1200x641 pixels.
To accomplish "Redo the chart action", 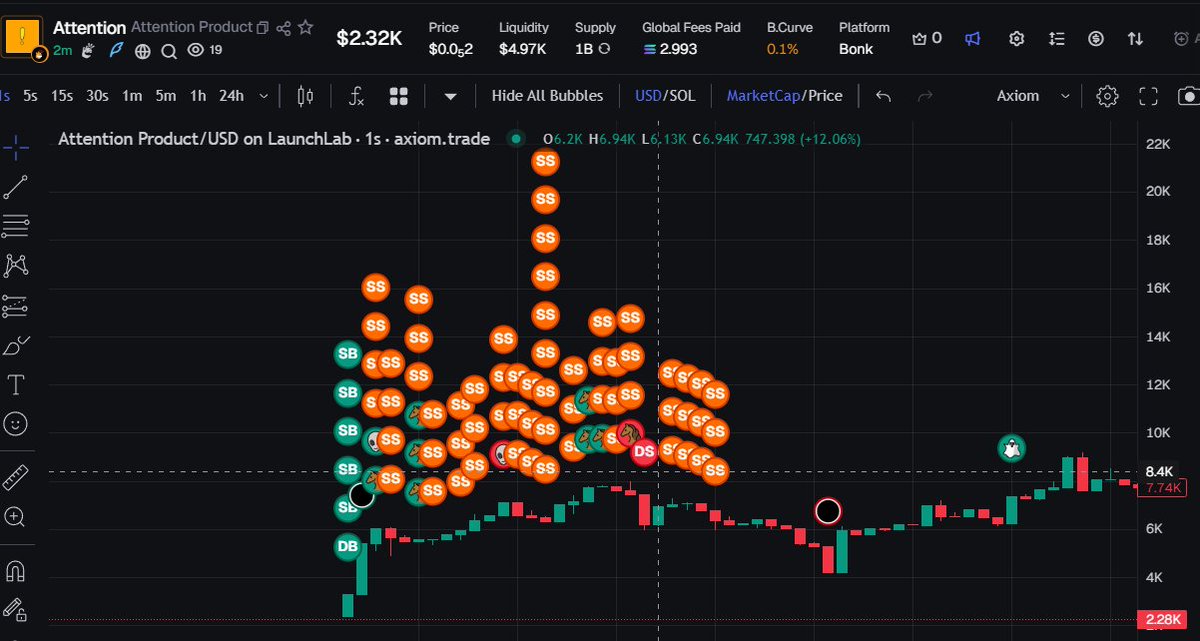I will 925,96.
